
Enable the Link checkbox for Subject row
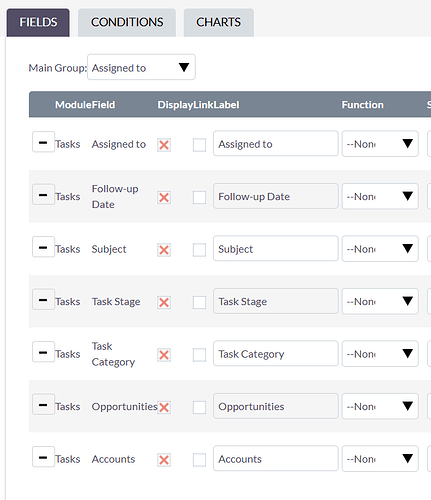tap(199, 250)
